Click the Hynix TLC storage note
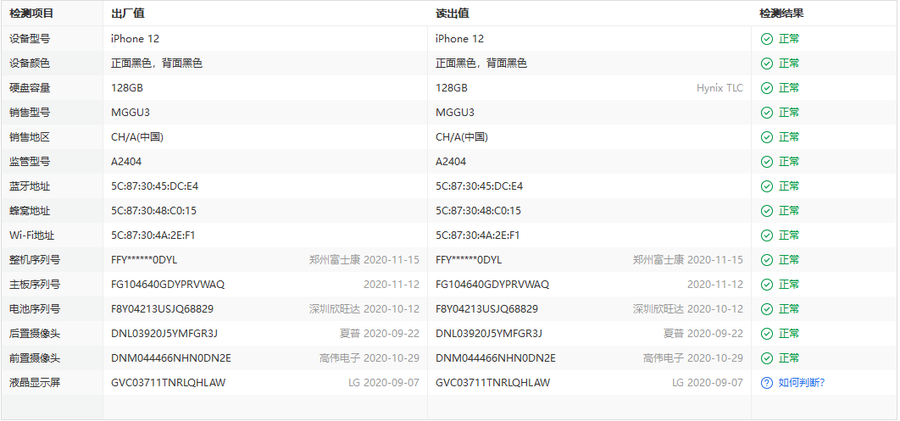This screenshot has height=421, width=900. pyautogui.click(x=720, y=88)
